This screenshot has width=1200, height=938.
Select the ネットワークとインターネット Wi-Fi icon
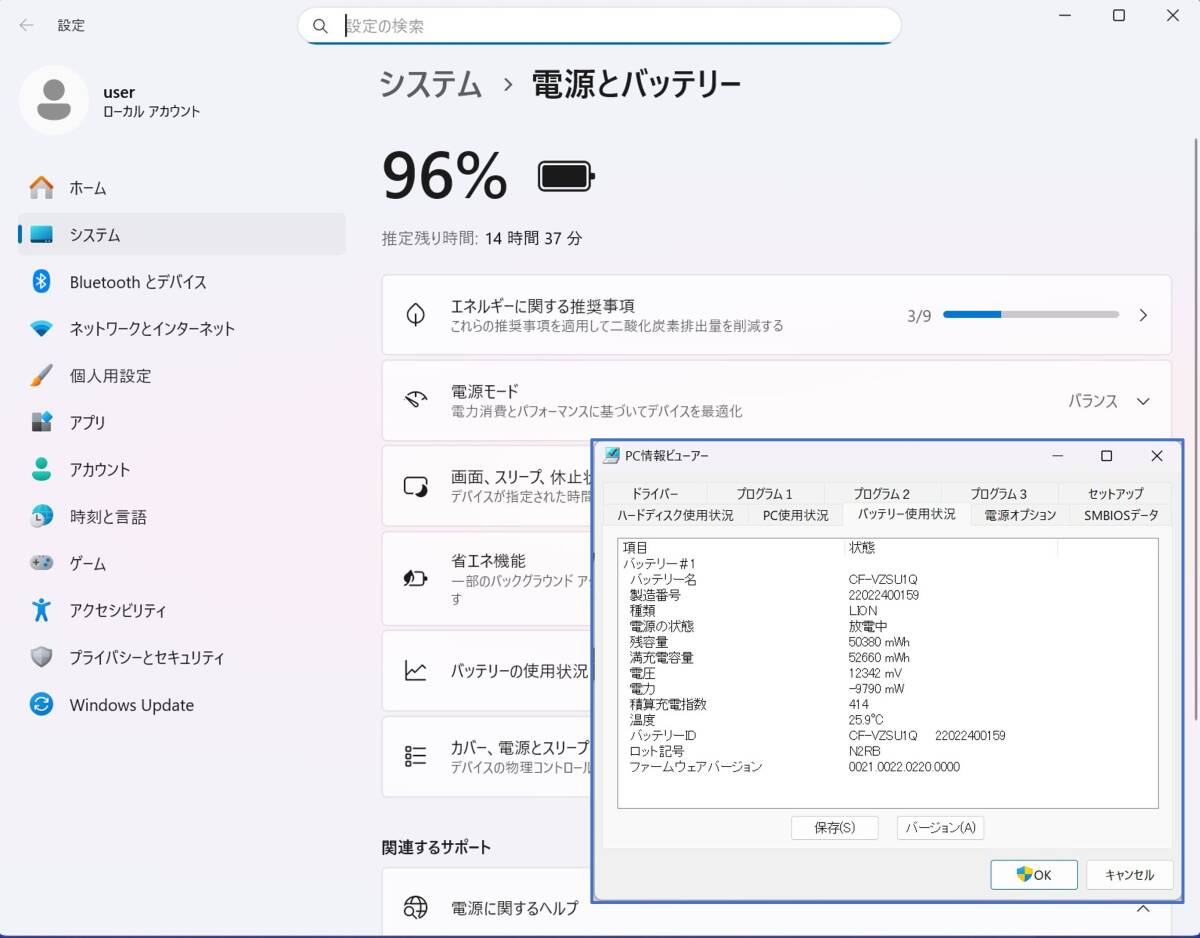(x=41, y=329)
